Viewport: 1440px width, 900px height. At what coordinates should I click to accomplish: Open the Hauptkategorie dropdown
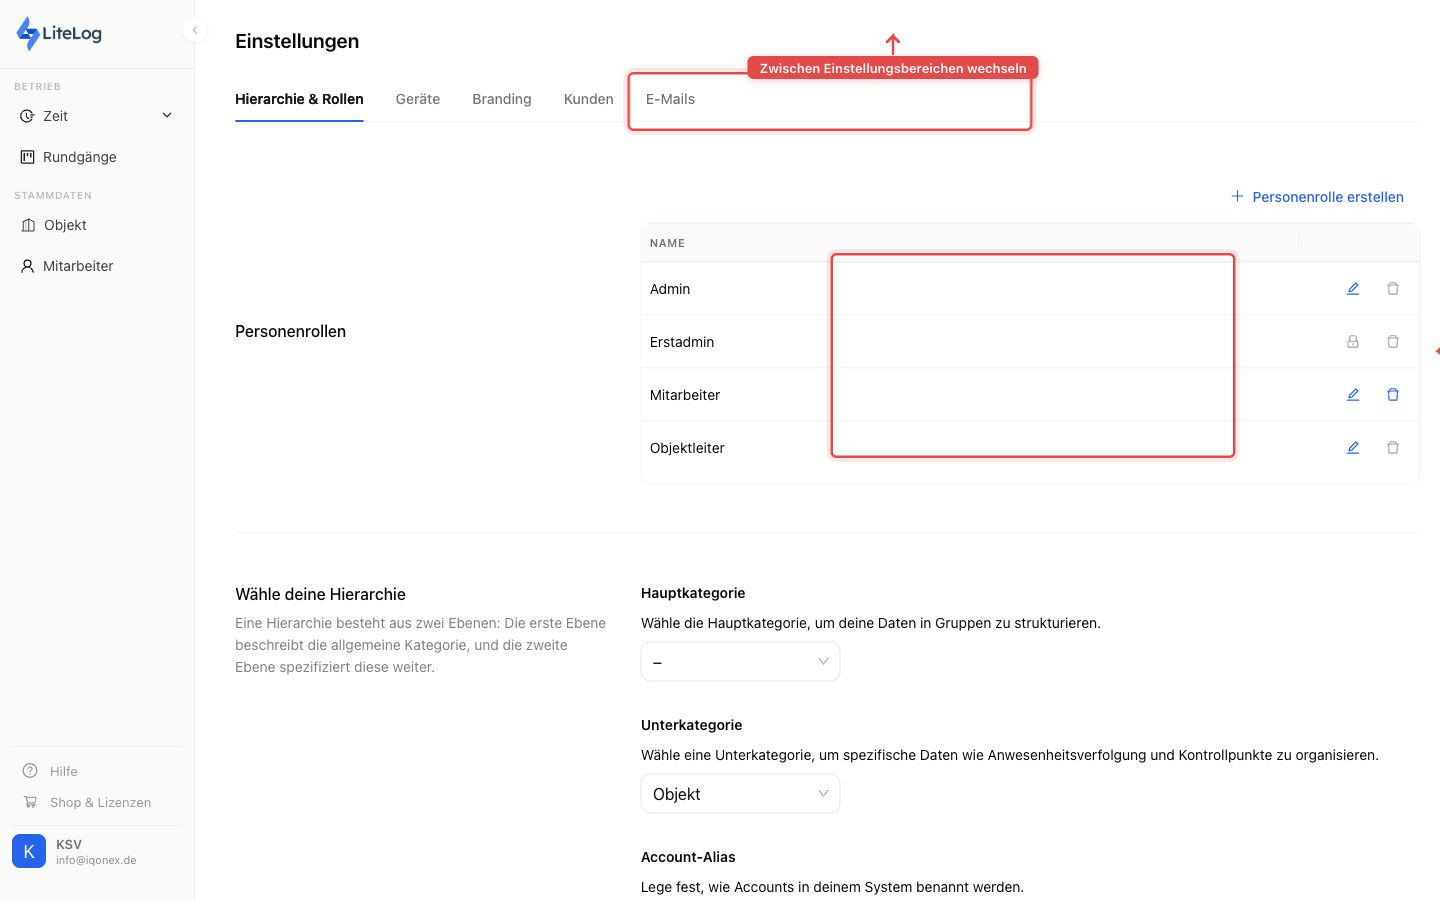pos(740,662)
